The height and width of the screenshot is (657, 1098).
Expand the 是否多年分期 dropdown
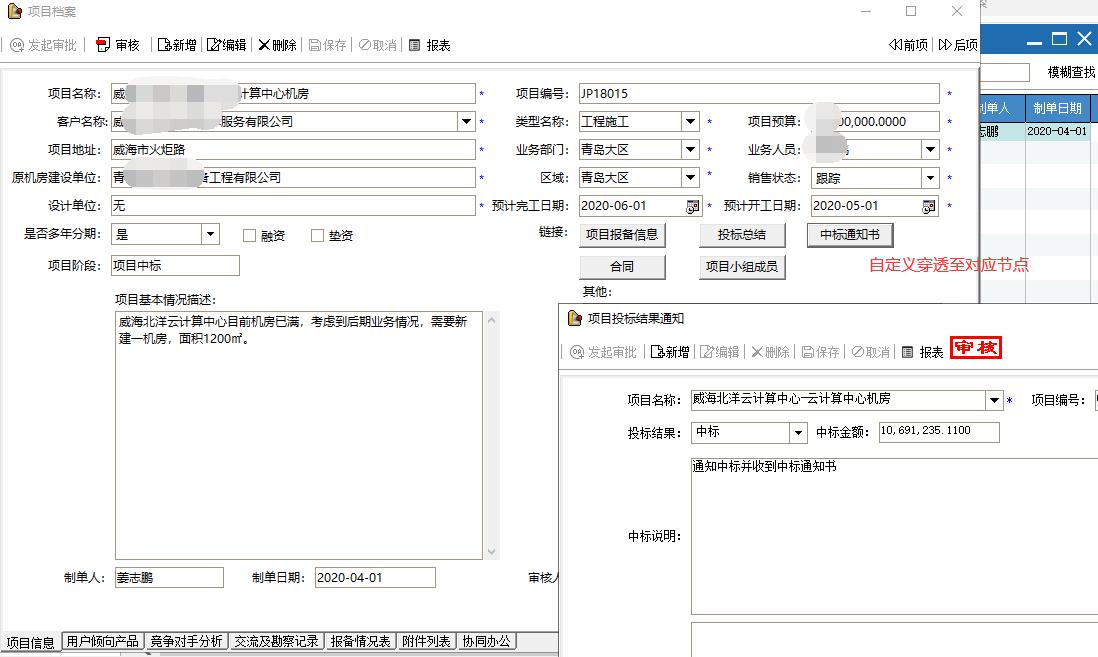point(210,234)
